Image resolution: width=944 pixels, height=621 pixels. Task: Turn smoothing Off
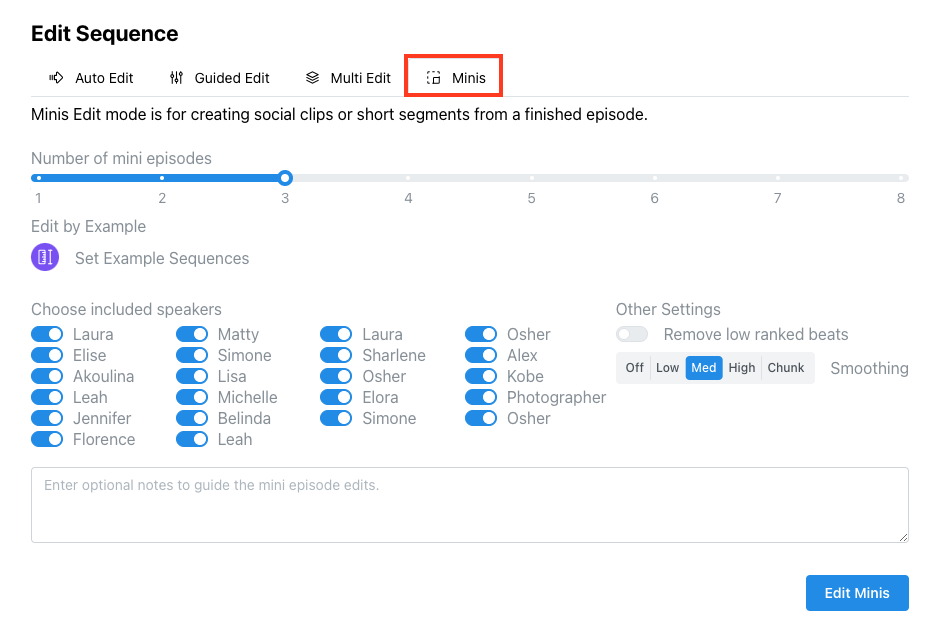click(635, 368)
